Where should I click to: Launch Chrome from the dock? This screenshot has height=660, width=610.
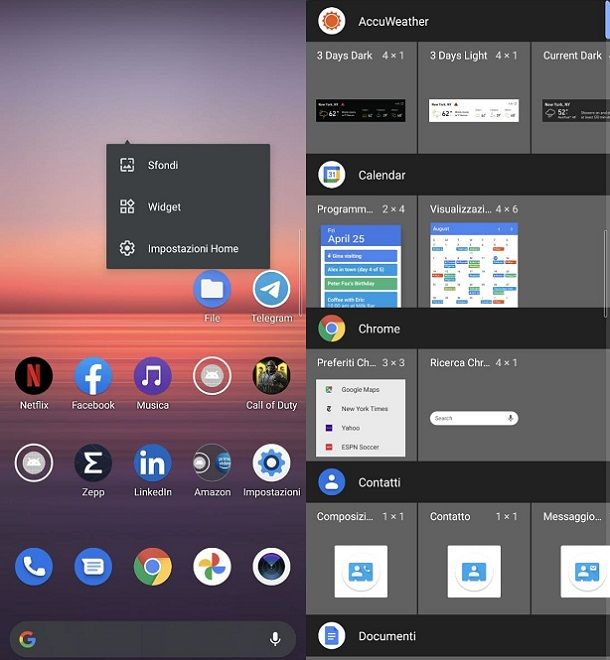(152, 567)
